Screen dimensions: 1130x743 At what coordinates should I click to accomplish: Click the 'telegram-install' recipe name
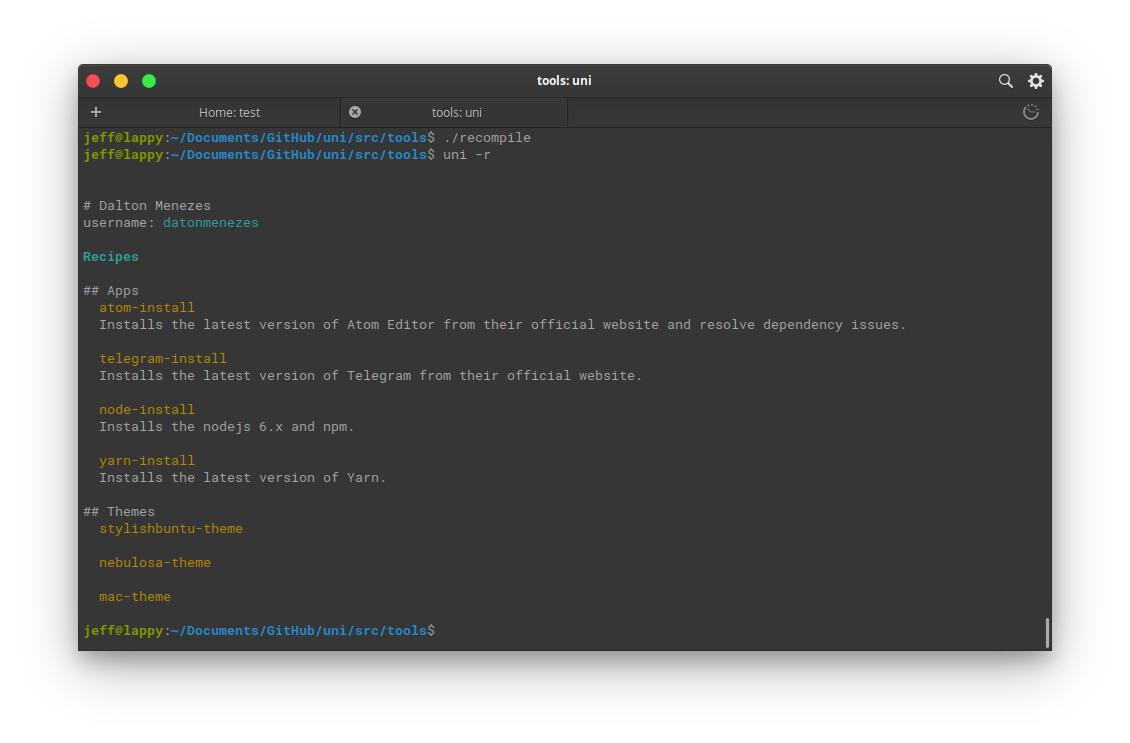[163, 359]
